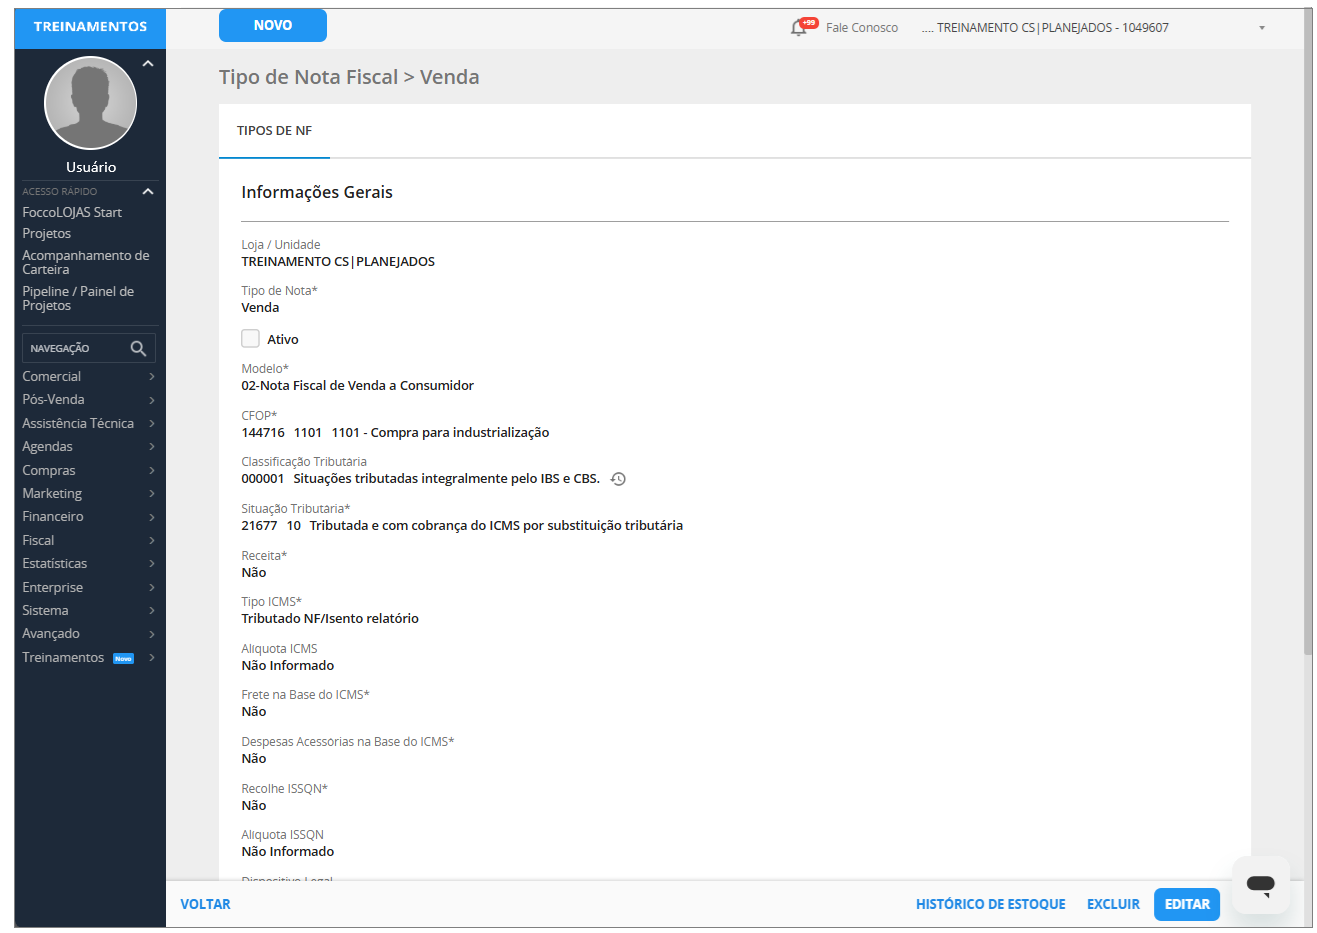Click the Classificação Tributária code 000001
This screenshot has width=1317, height=933.
(262, 479)
